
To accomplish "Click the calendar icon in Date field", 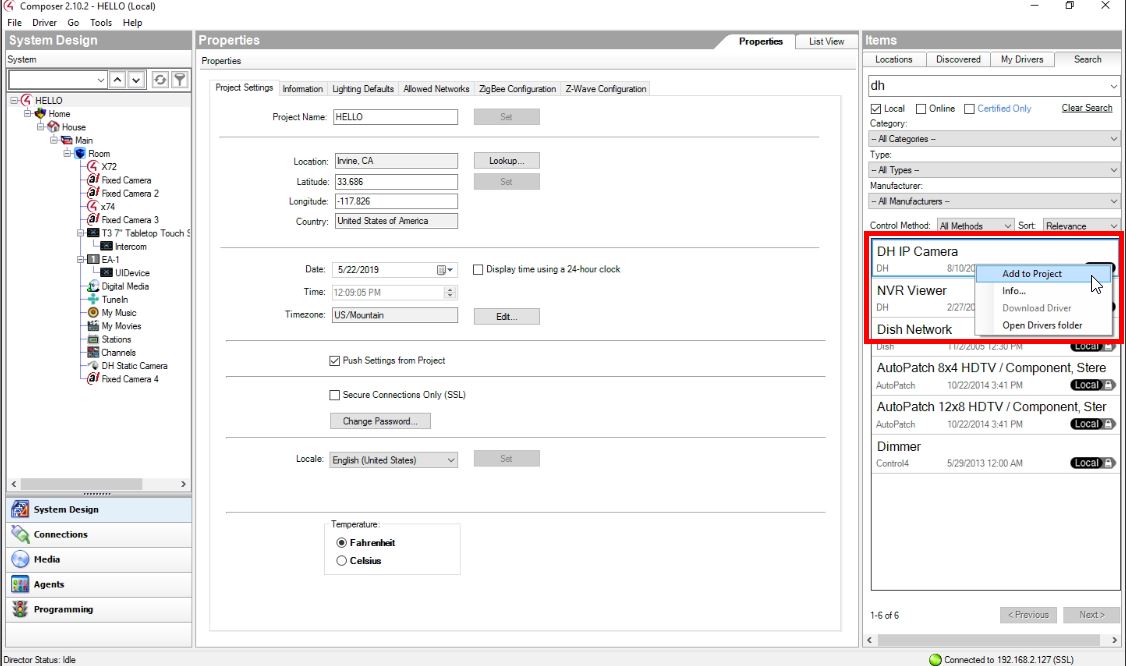I will click(442, 270).
